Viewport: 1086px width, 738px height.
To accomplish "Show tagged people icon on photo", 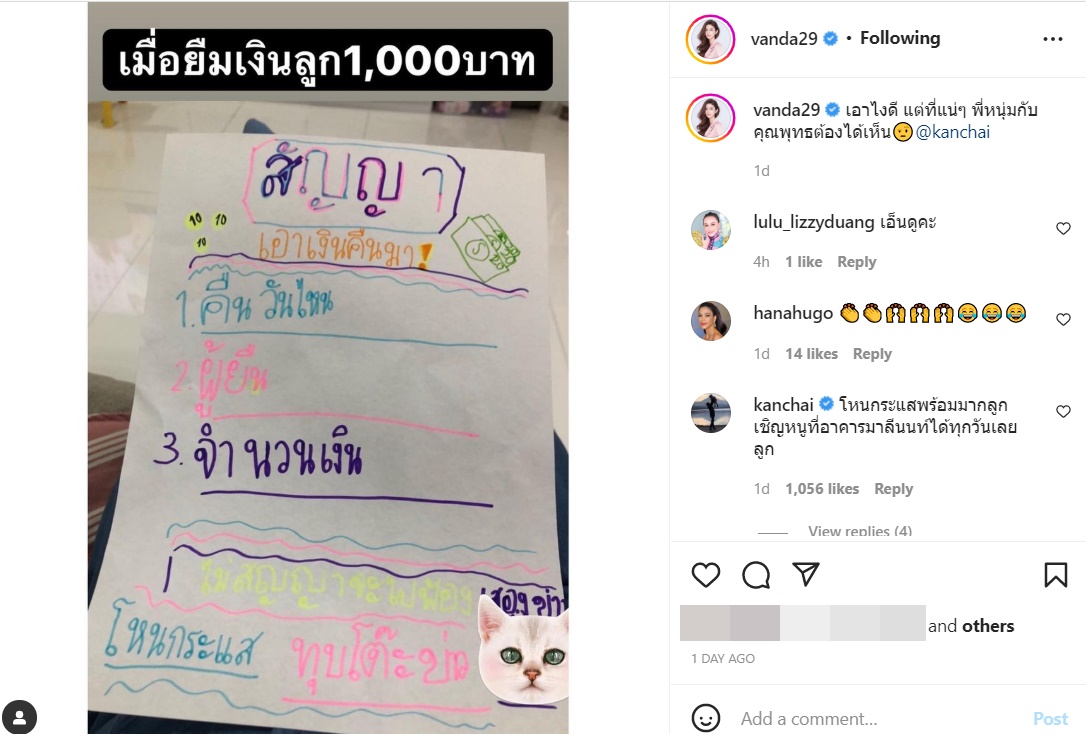I will point(19,717).
